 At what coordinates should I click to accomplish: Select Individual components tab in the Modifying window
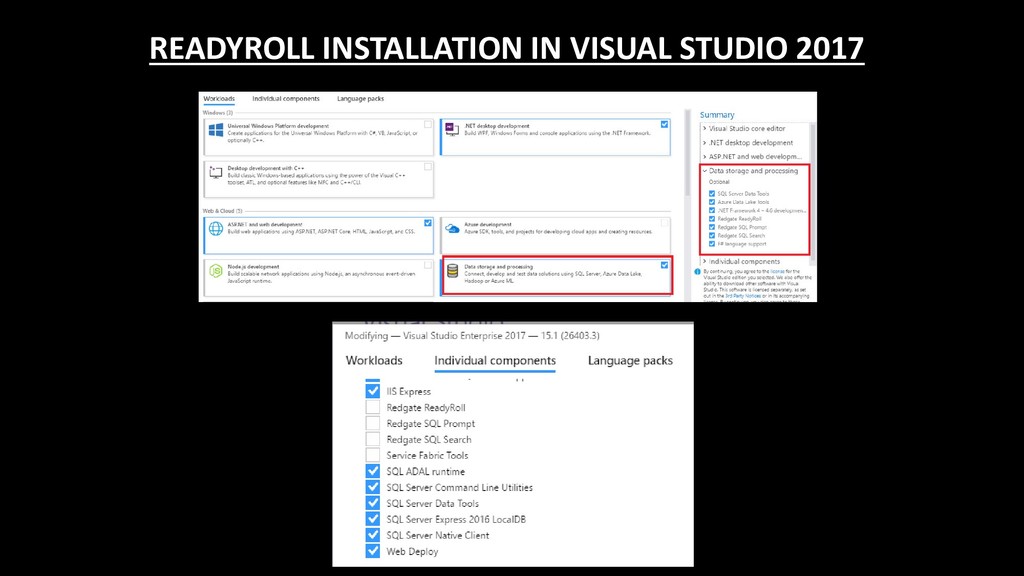(x=495, y=360)
